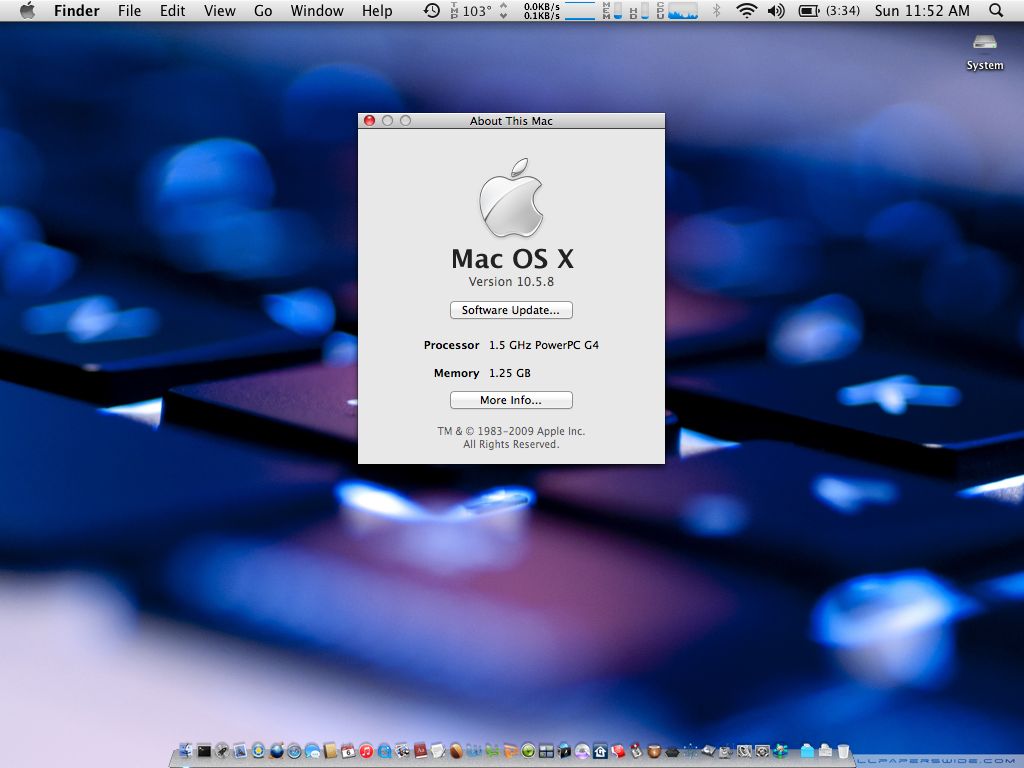Open Dictionary in the Dock
This screenshot has height=768, width=1024.
tap(420, 751)
